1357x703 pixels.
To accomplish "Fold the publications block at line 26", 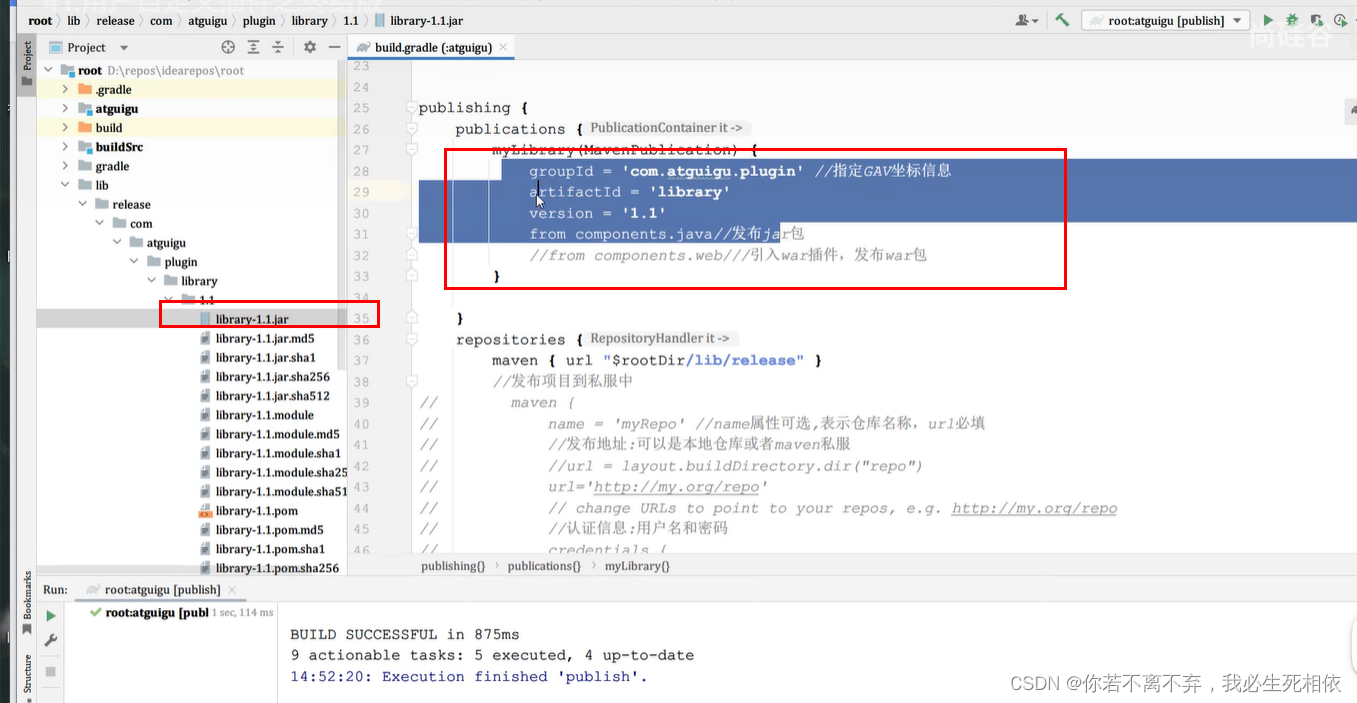I will point(411,129).
